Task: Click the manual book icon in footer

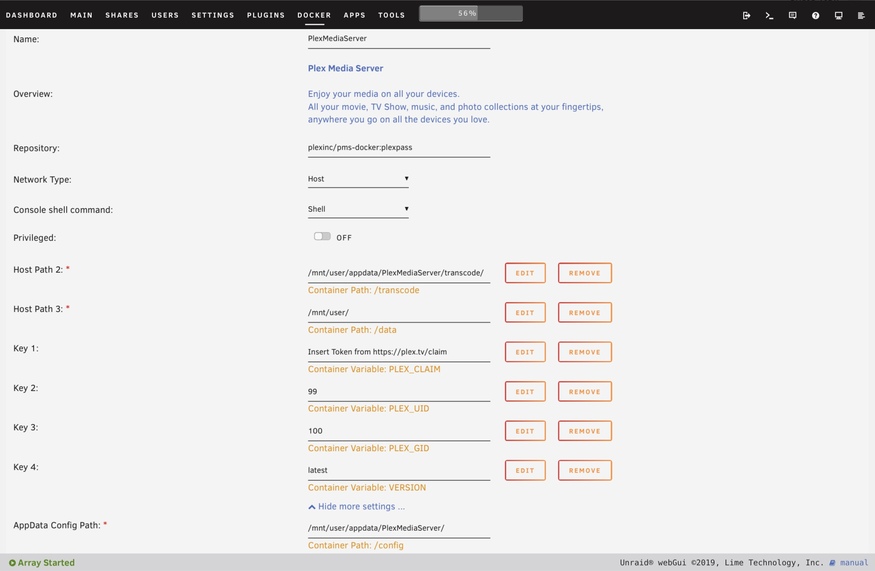Action: [x=832, y=563]
